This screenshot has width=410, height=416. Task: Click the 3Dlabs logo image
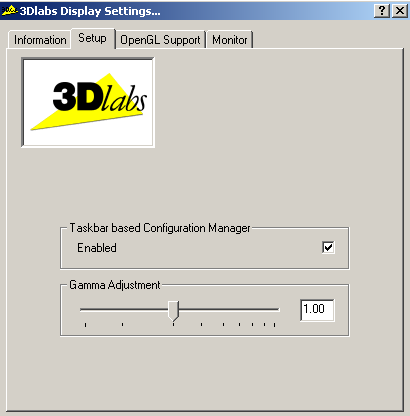(88, 102)
